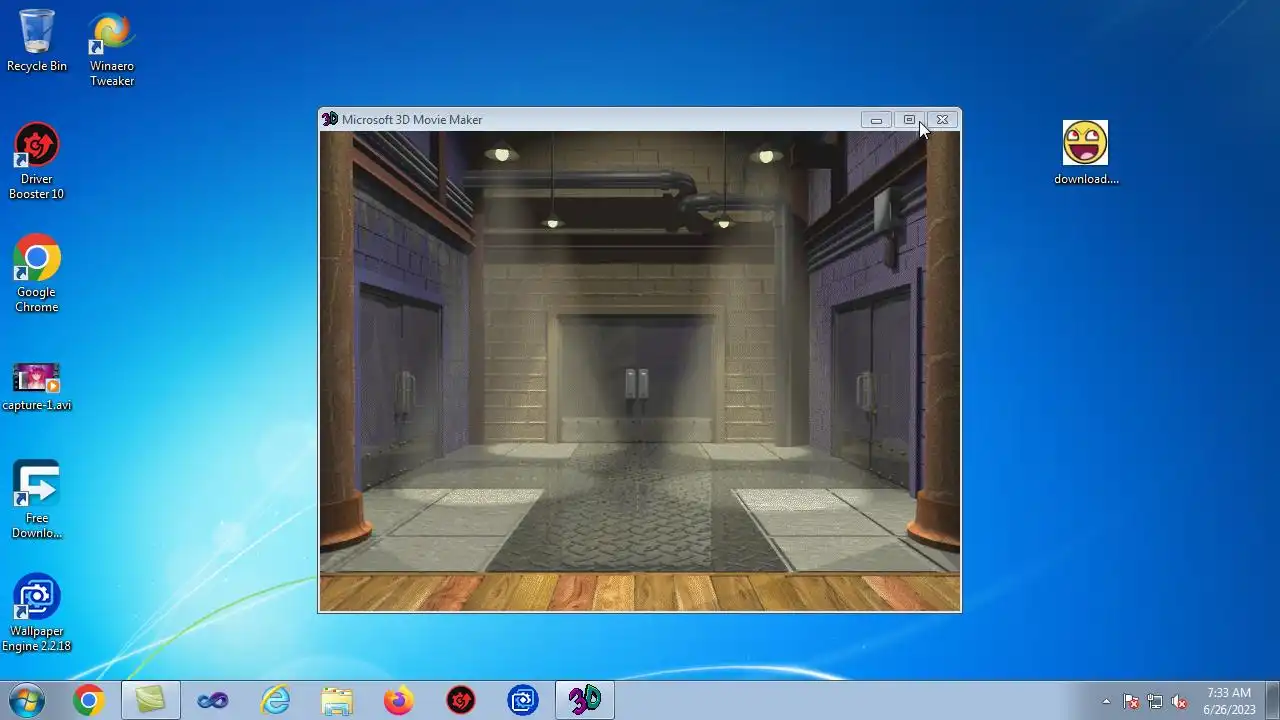This screenshot has height=720, width=1280.
Task: Launch Internet Explorer from the taskbar
Action: pos(275,701)
